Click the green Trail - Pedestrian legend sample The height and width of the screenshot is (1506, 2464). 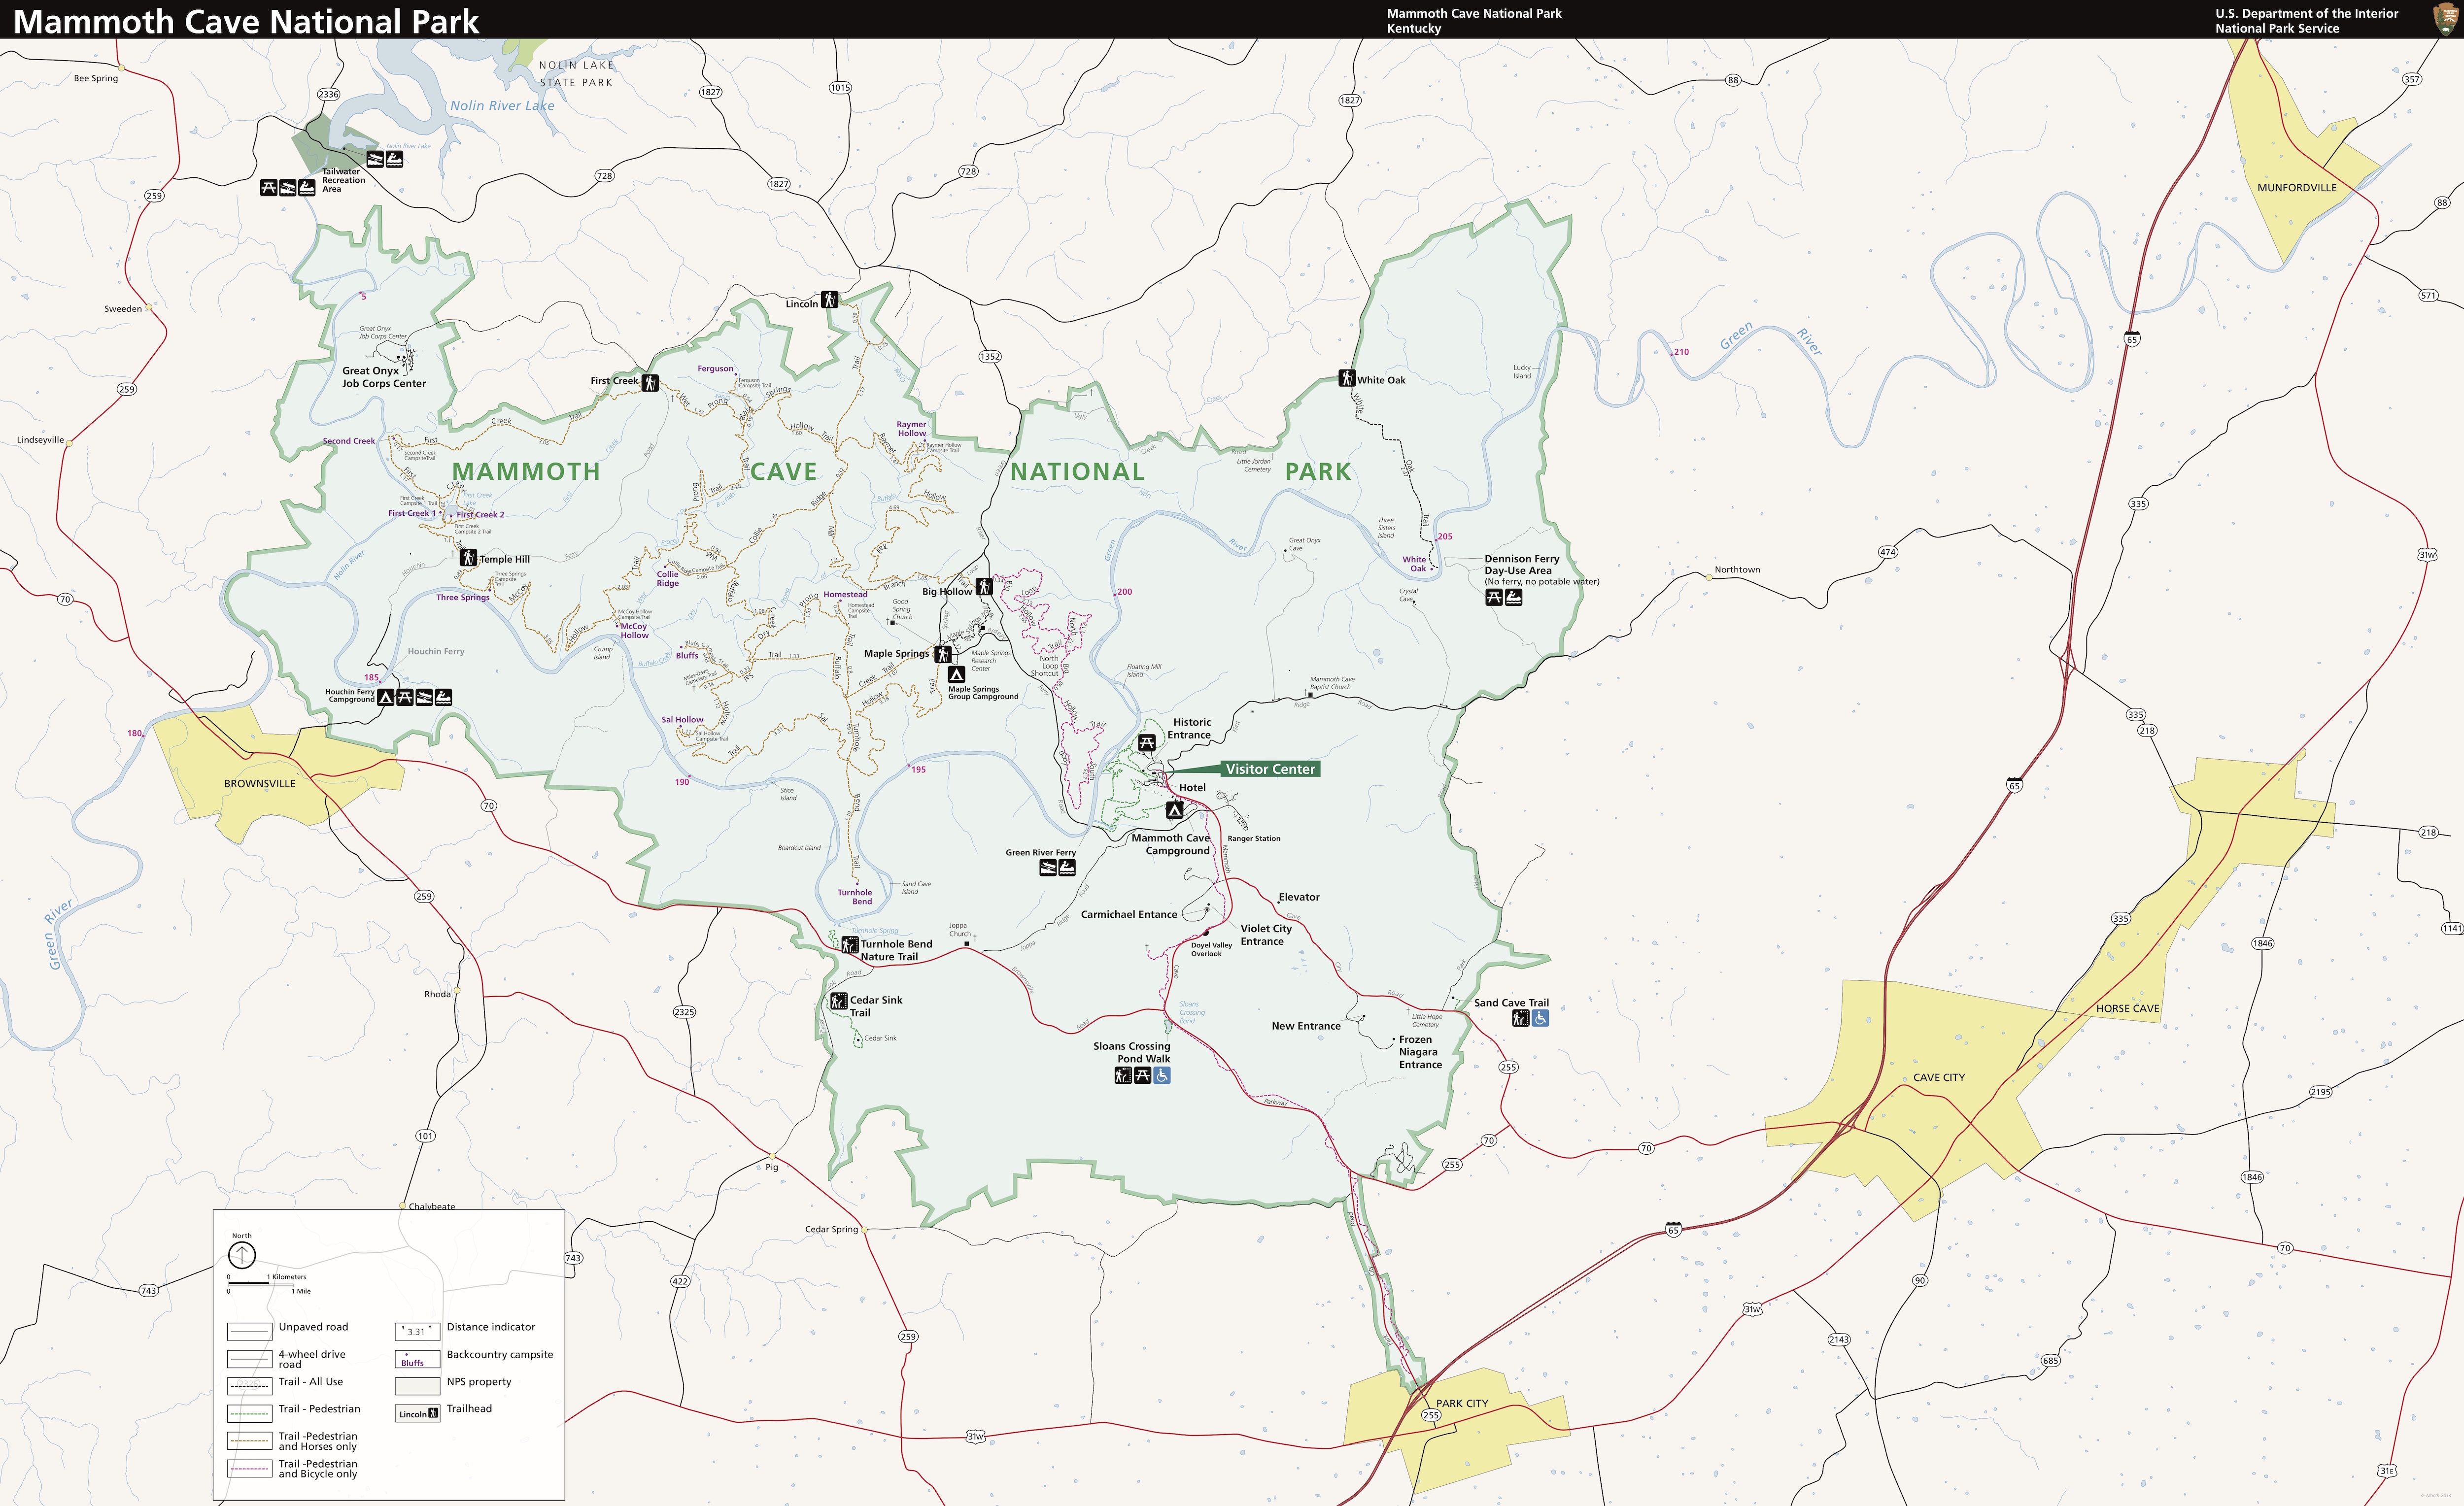pos(250,1414)
